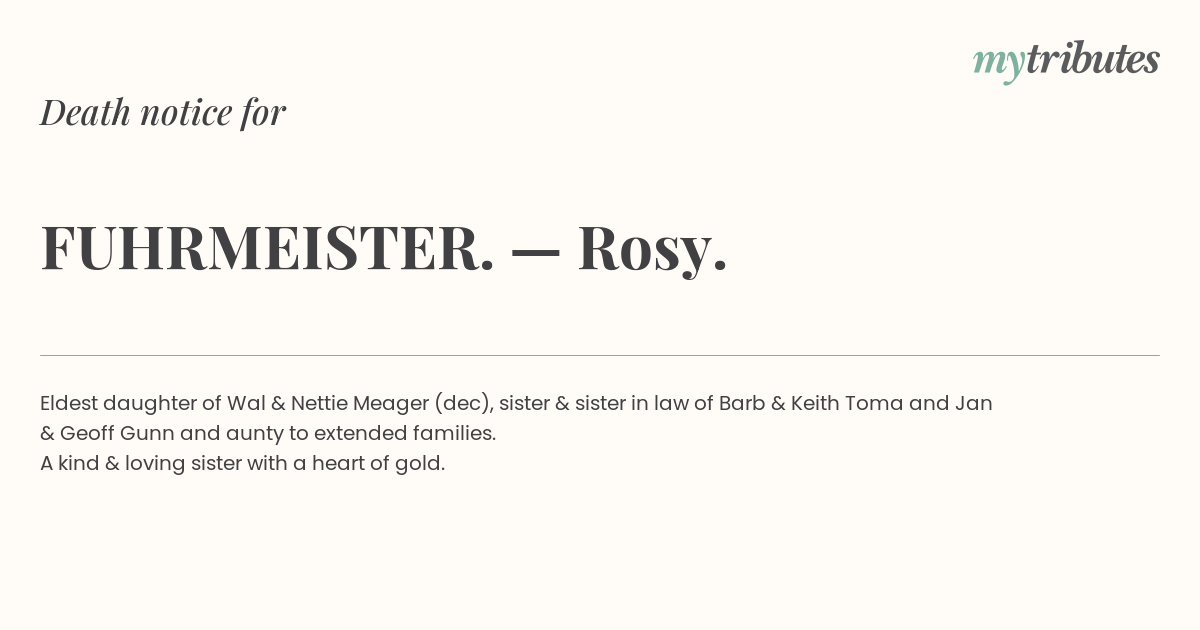Click the name "Nettie Meager"
Screen dimensions: 1200x630
359,404
